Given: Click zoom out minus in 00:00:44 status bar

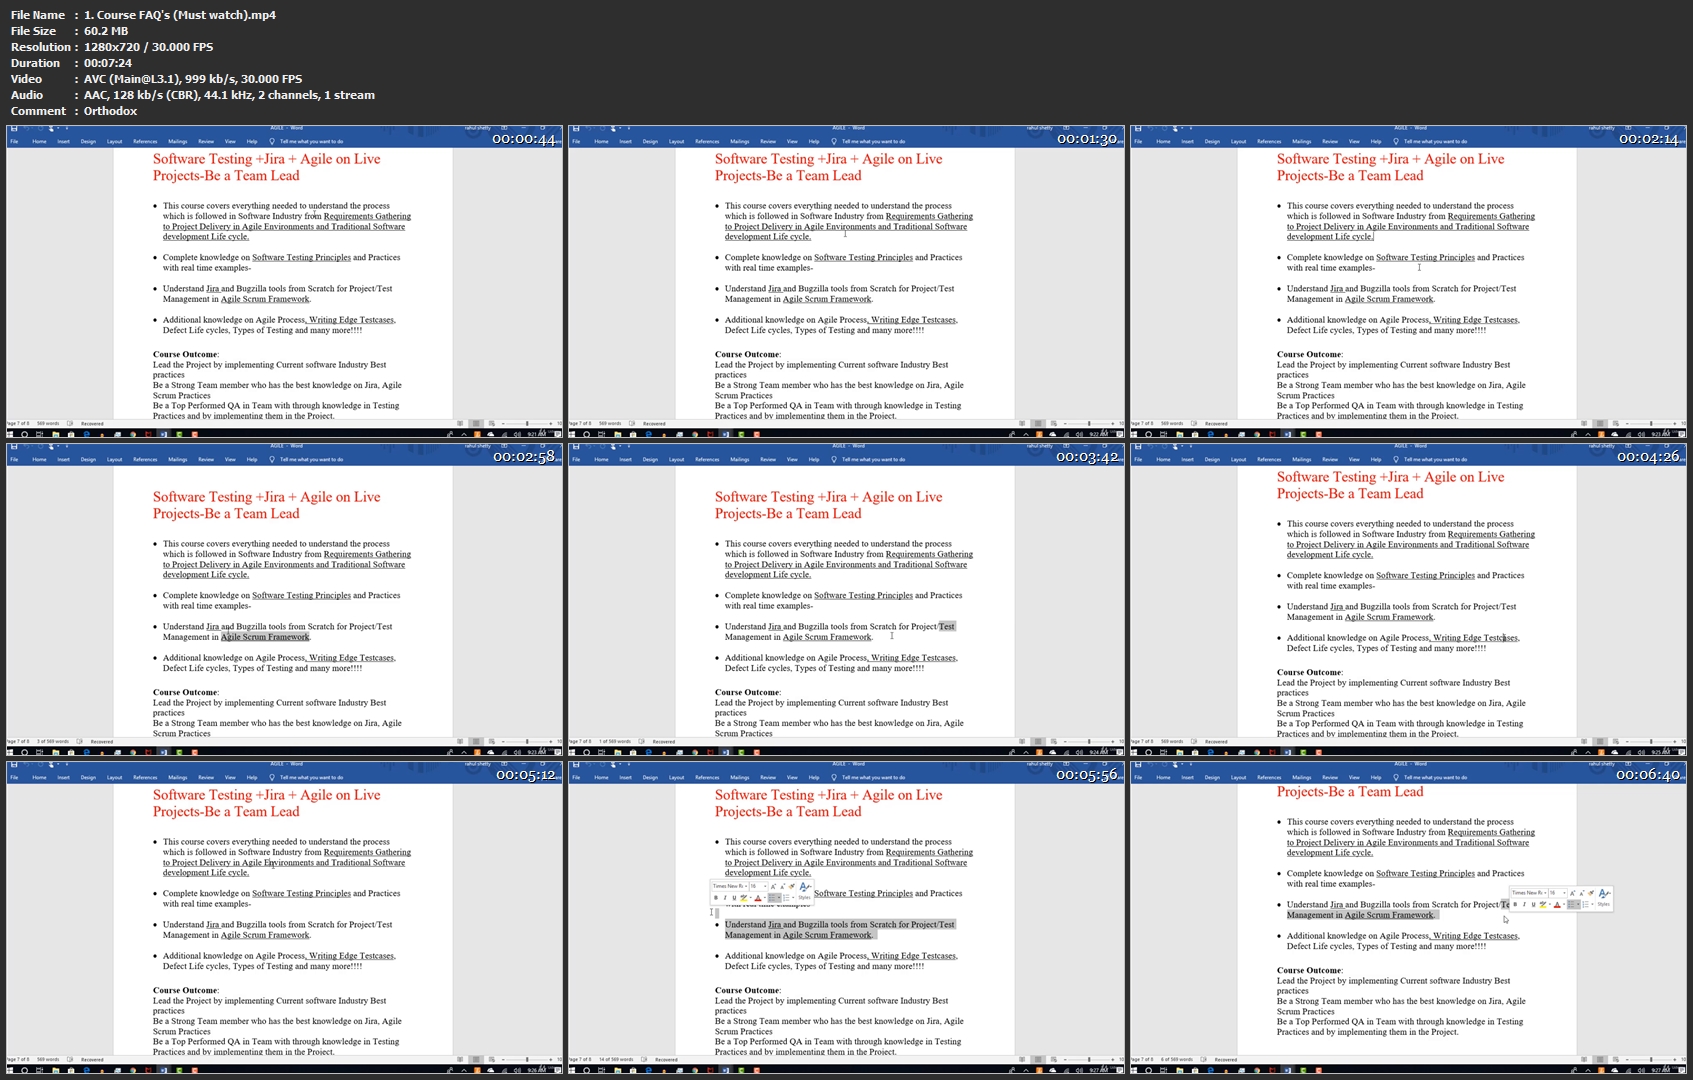Looking at the screenshot, I should (503, 423).
